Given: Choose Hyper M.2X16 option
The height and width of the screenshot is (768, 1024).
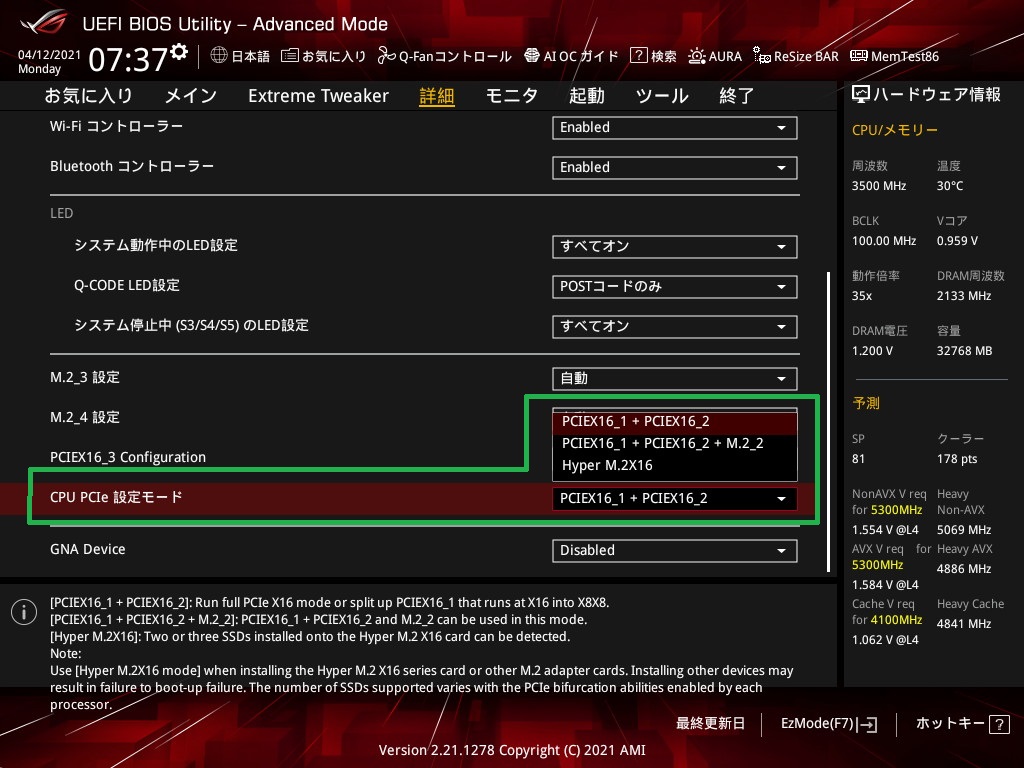Looking at the screenshot, I should pos(675,466).
